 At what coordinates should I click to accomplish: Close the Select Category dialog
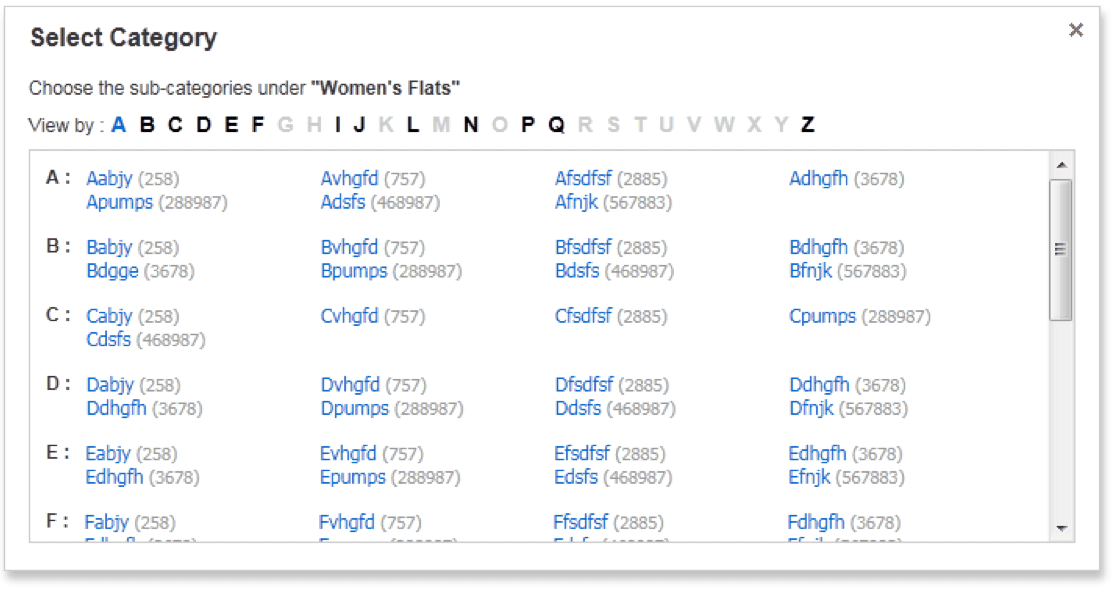(x=1076, y=30)
